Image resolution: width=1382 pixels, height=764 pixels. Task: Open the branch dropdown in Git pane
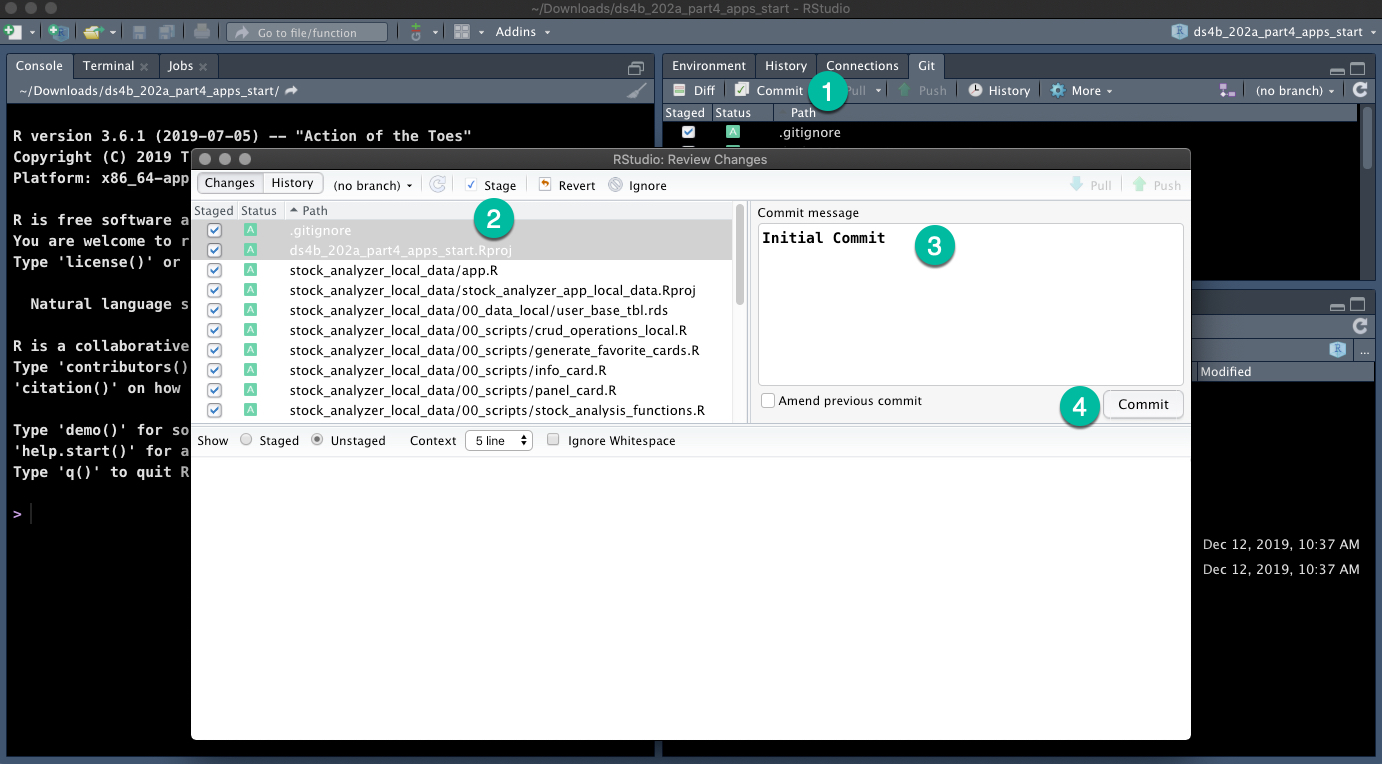1295,91
